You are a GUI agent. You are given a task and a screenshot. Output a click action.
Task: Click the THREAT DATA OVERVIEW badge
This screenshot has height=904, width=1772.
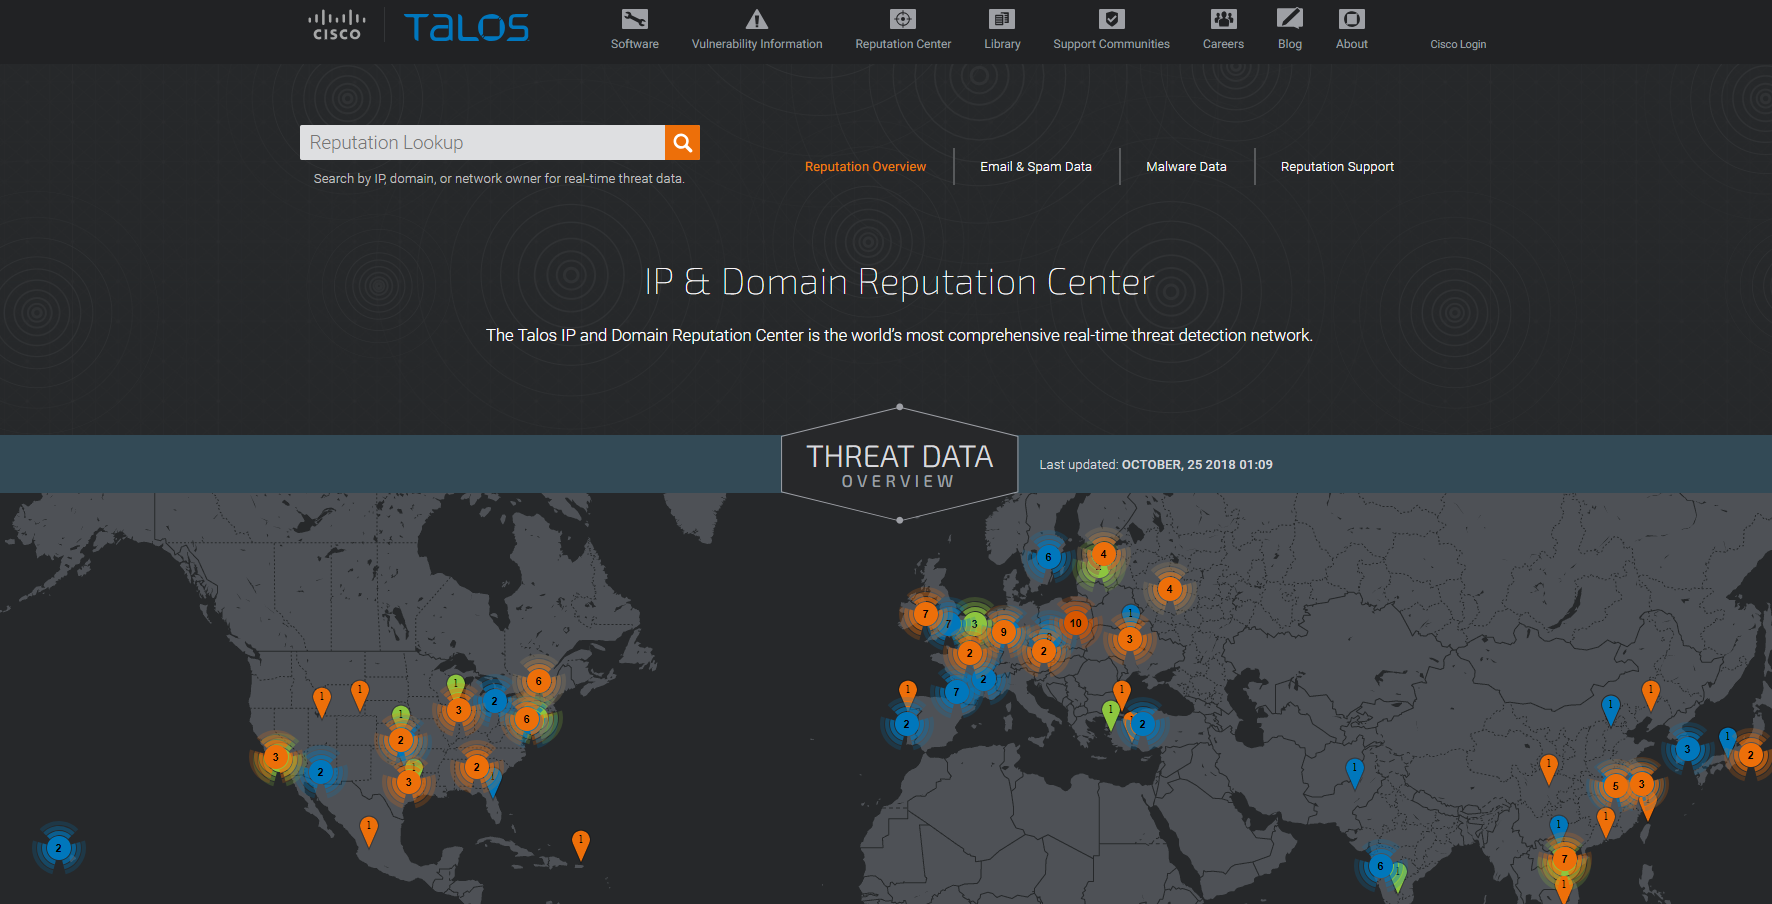(900, 464)
